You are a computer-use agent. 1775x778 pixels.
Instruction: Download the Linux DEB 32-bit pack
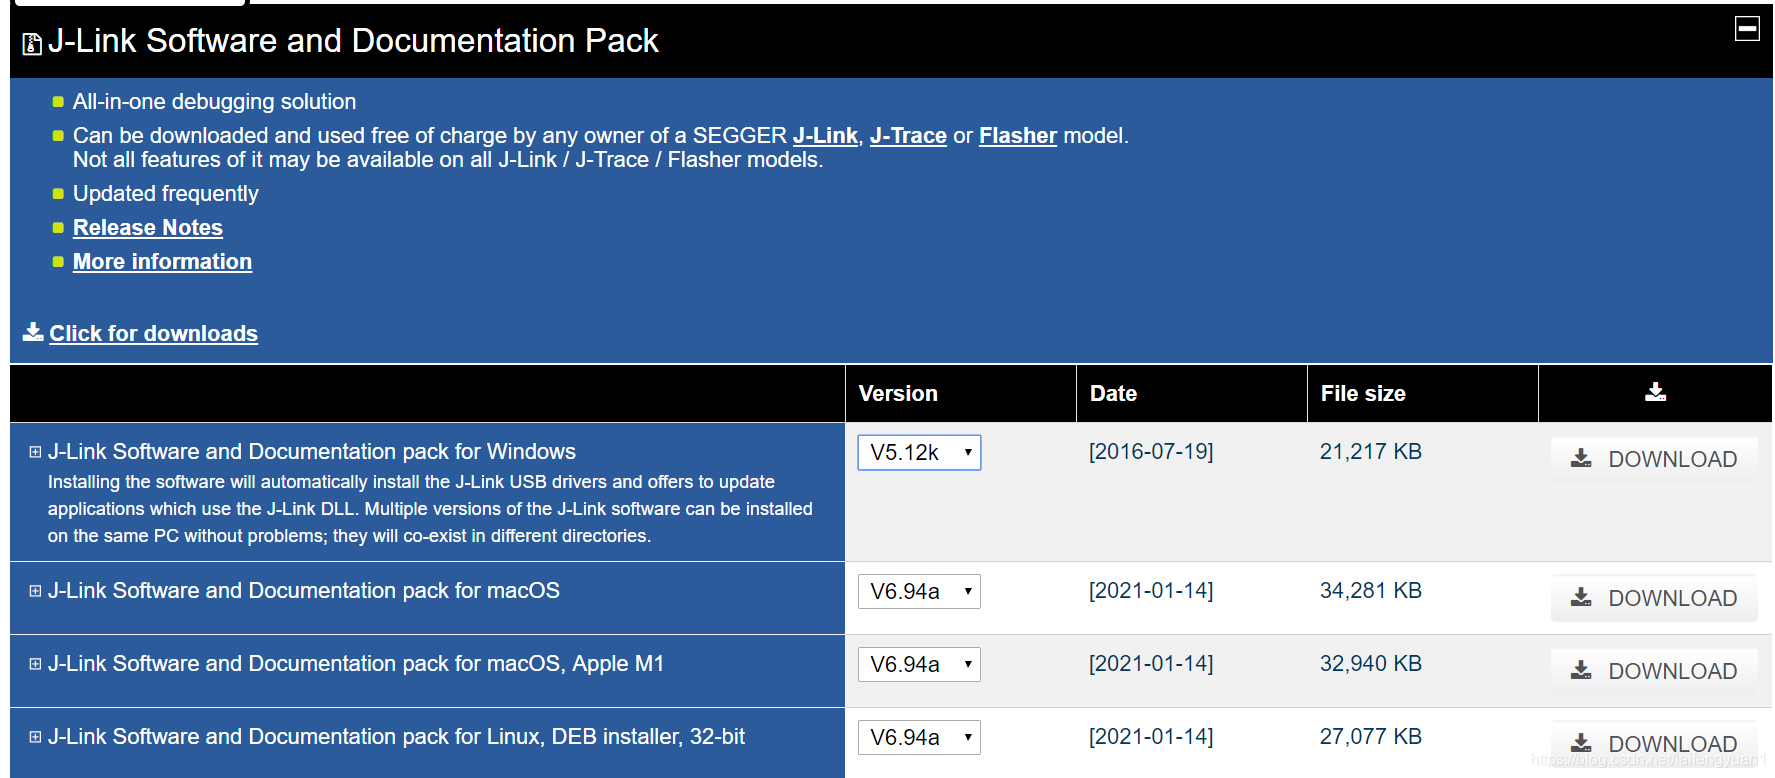point(1654,744)
